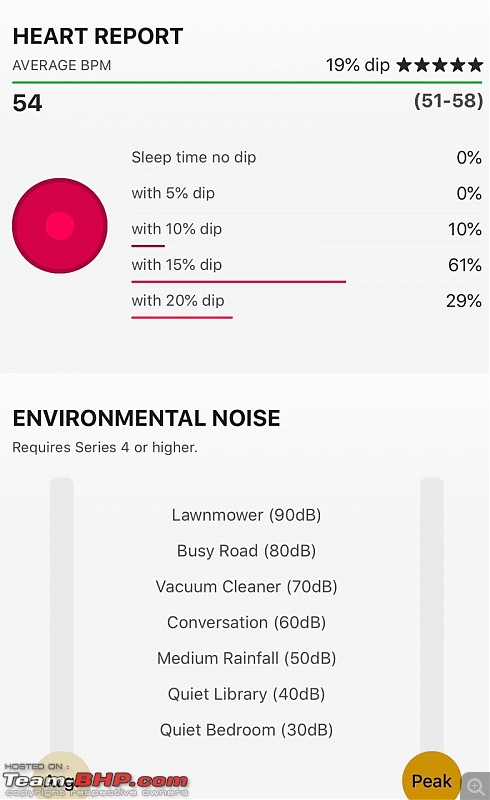Image resolution: width=490 pixels, height=800 pixels.
Task: Tap the 'Sleep time no dip' row
Action: click(x=306, y=157)
